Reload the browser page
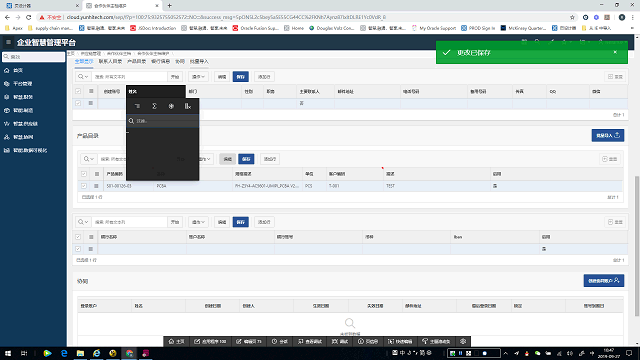Screen dimensions: 640x360 pos(29,17)
